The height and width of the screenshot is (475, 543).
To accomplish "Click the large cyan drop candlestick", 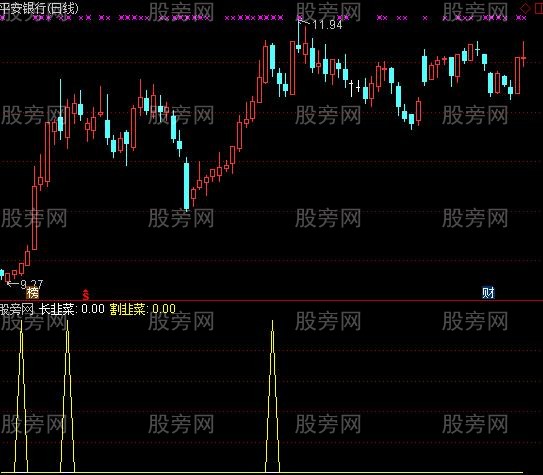I will click(x=187, y=185).
